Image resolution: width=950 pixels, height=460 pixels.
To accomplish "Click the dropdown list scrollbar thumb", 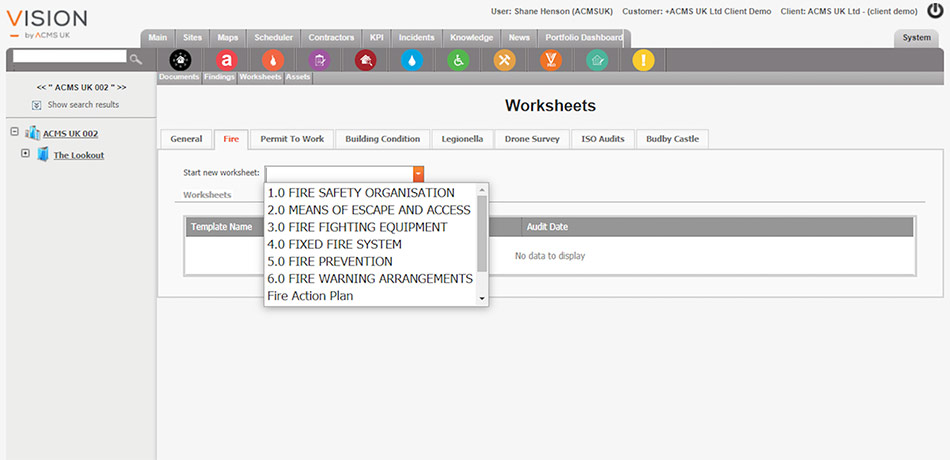I will [x=482, y=233].
